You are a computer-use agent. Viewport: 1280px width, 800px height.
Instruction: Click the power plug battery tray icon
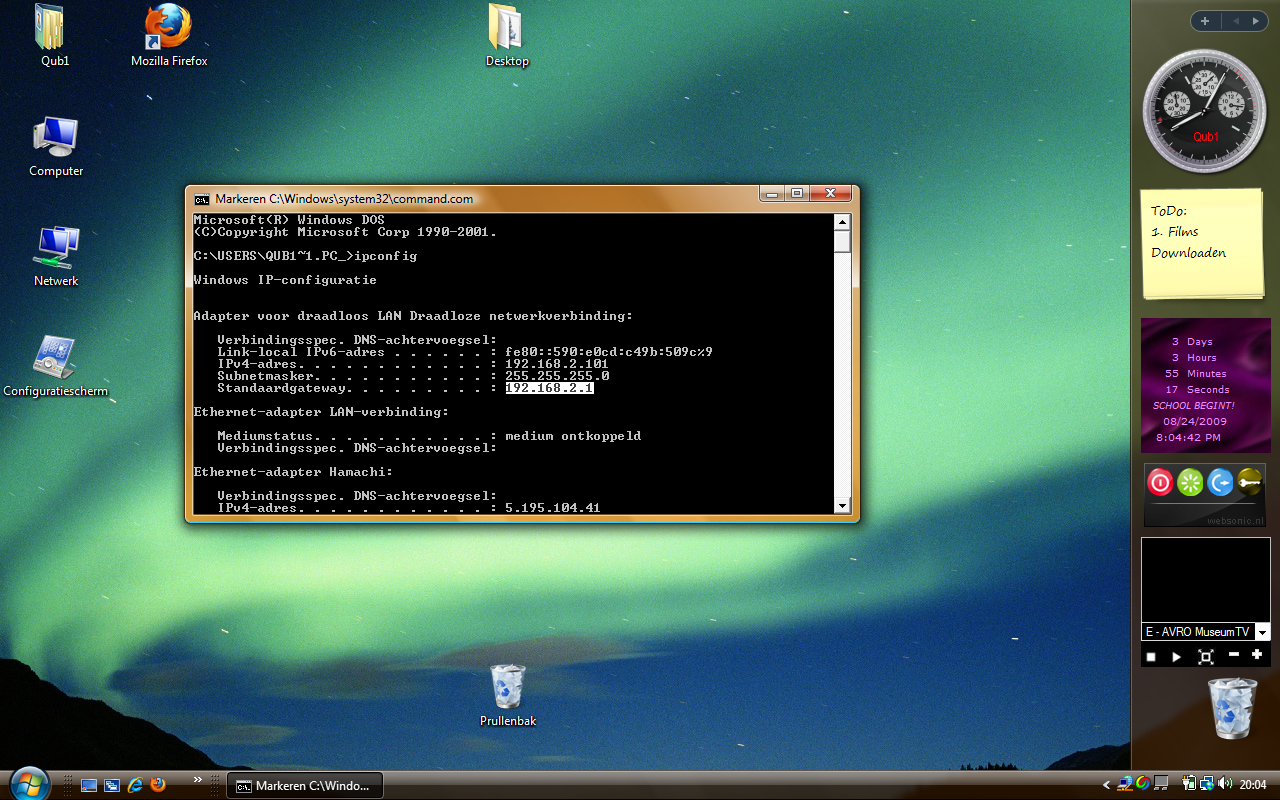[1190, 783]
